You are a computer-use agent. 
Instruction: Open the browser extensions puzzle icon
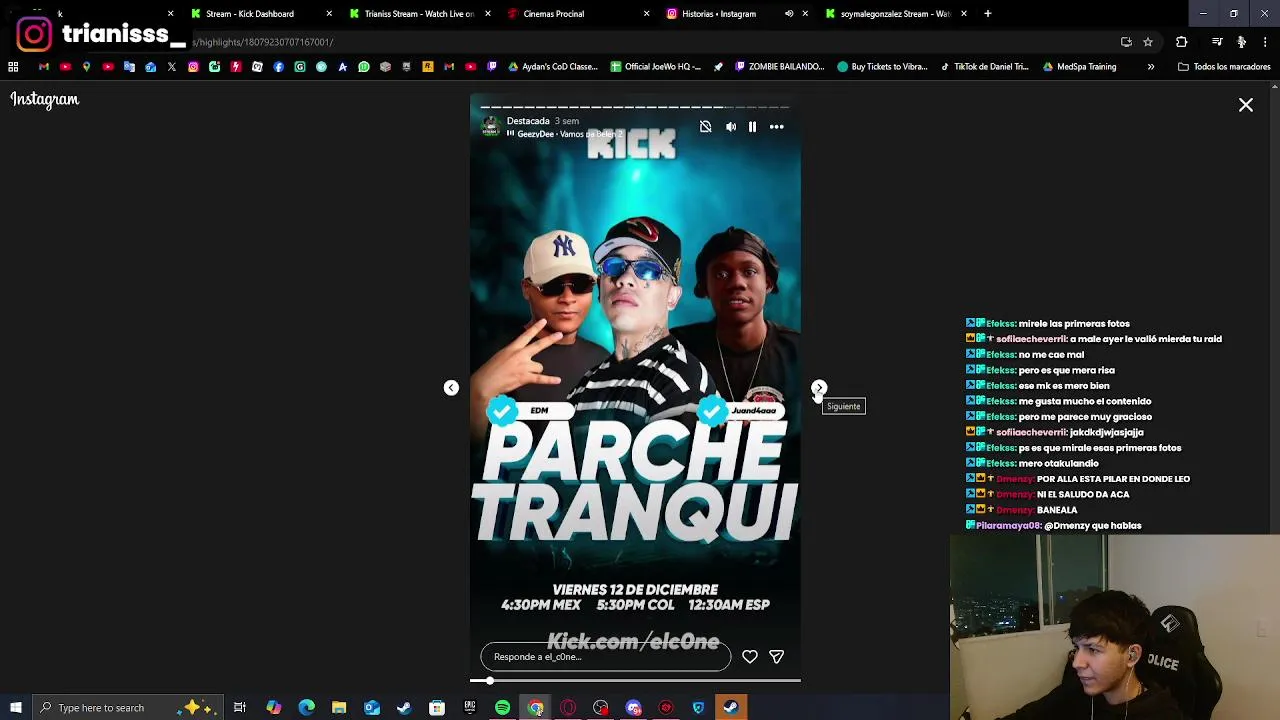pos(1181,42)
